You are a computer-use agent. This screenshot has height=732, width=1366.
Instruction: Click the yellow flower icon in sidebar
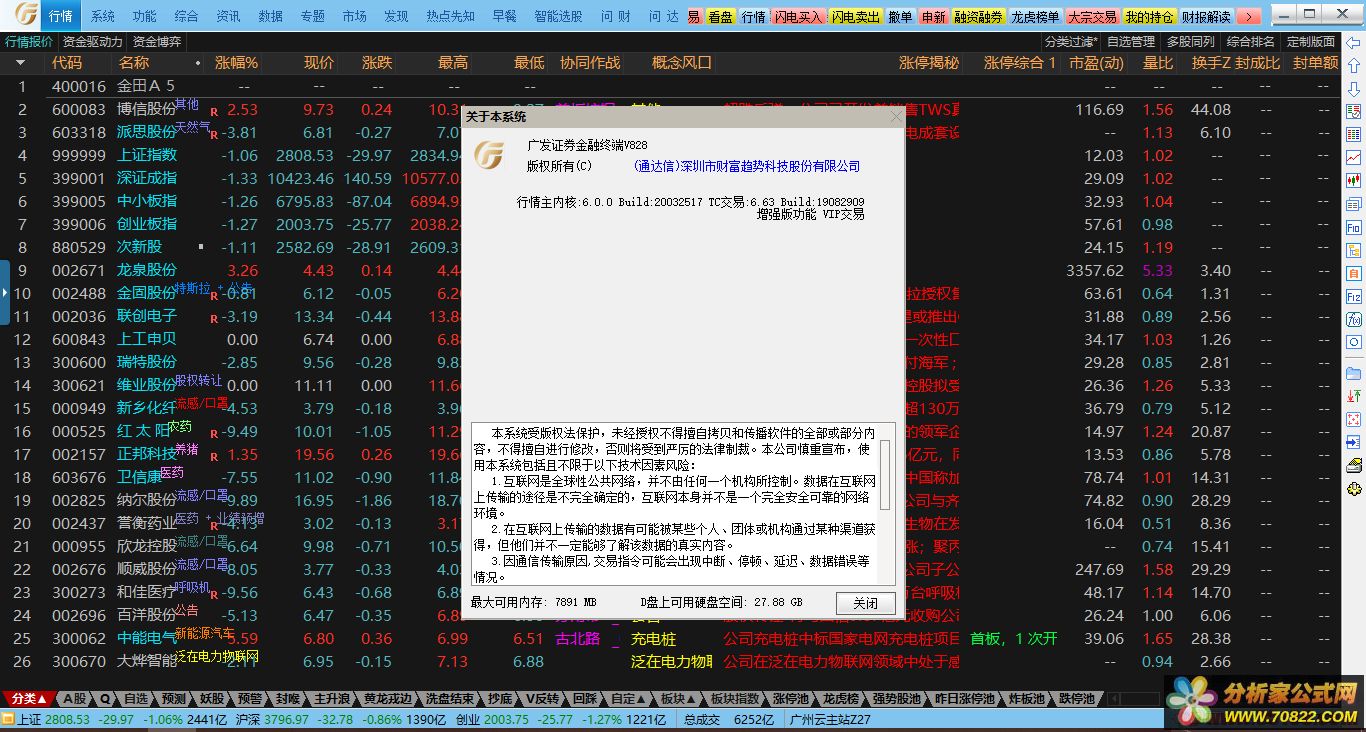[x=1353, y=489]
